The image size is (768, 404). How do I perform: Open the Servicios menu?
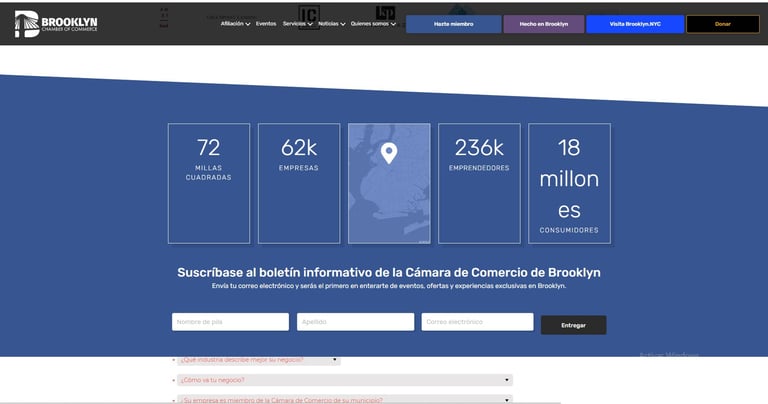tap(297, 24)
